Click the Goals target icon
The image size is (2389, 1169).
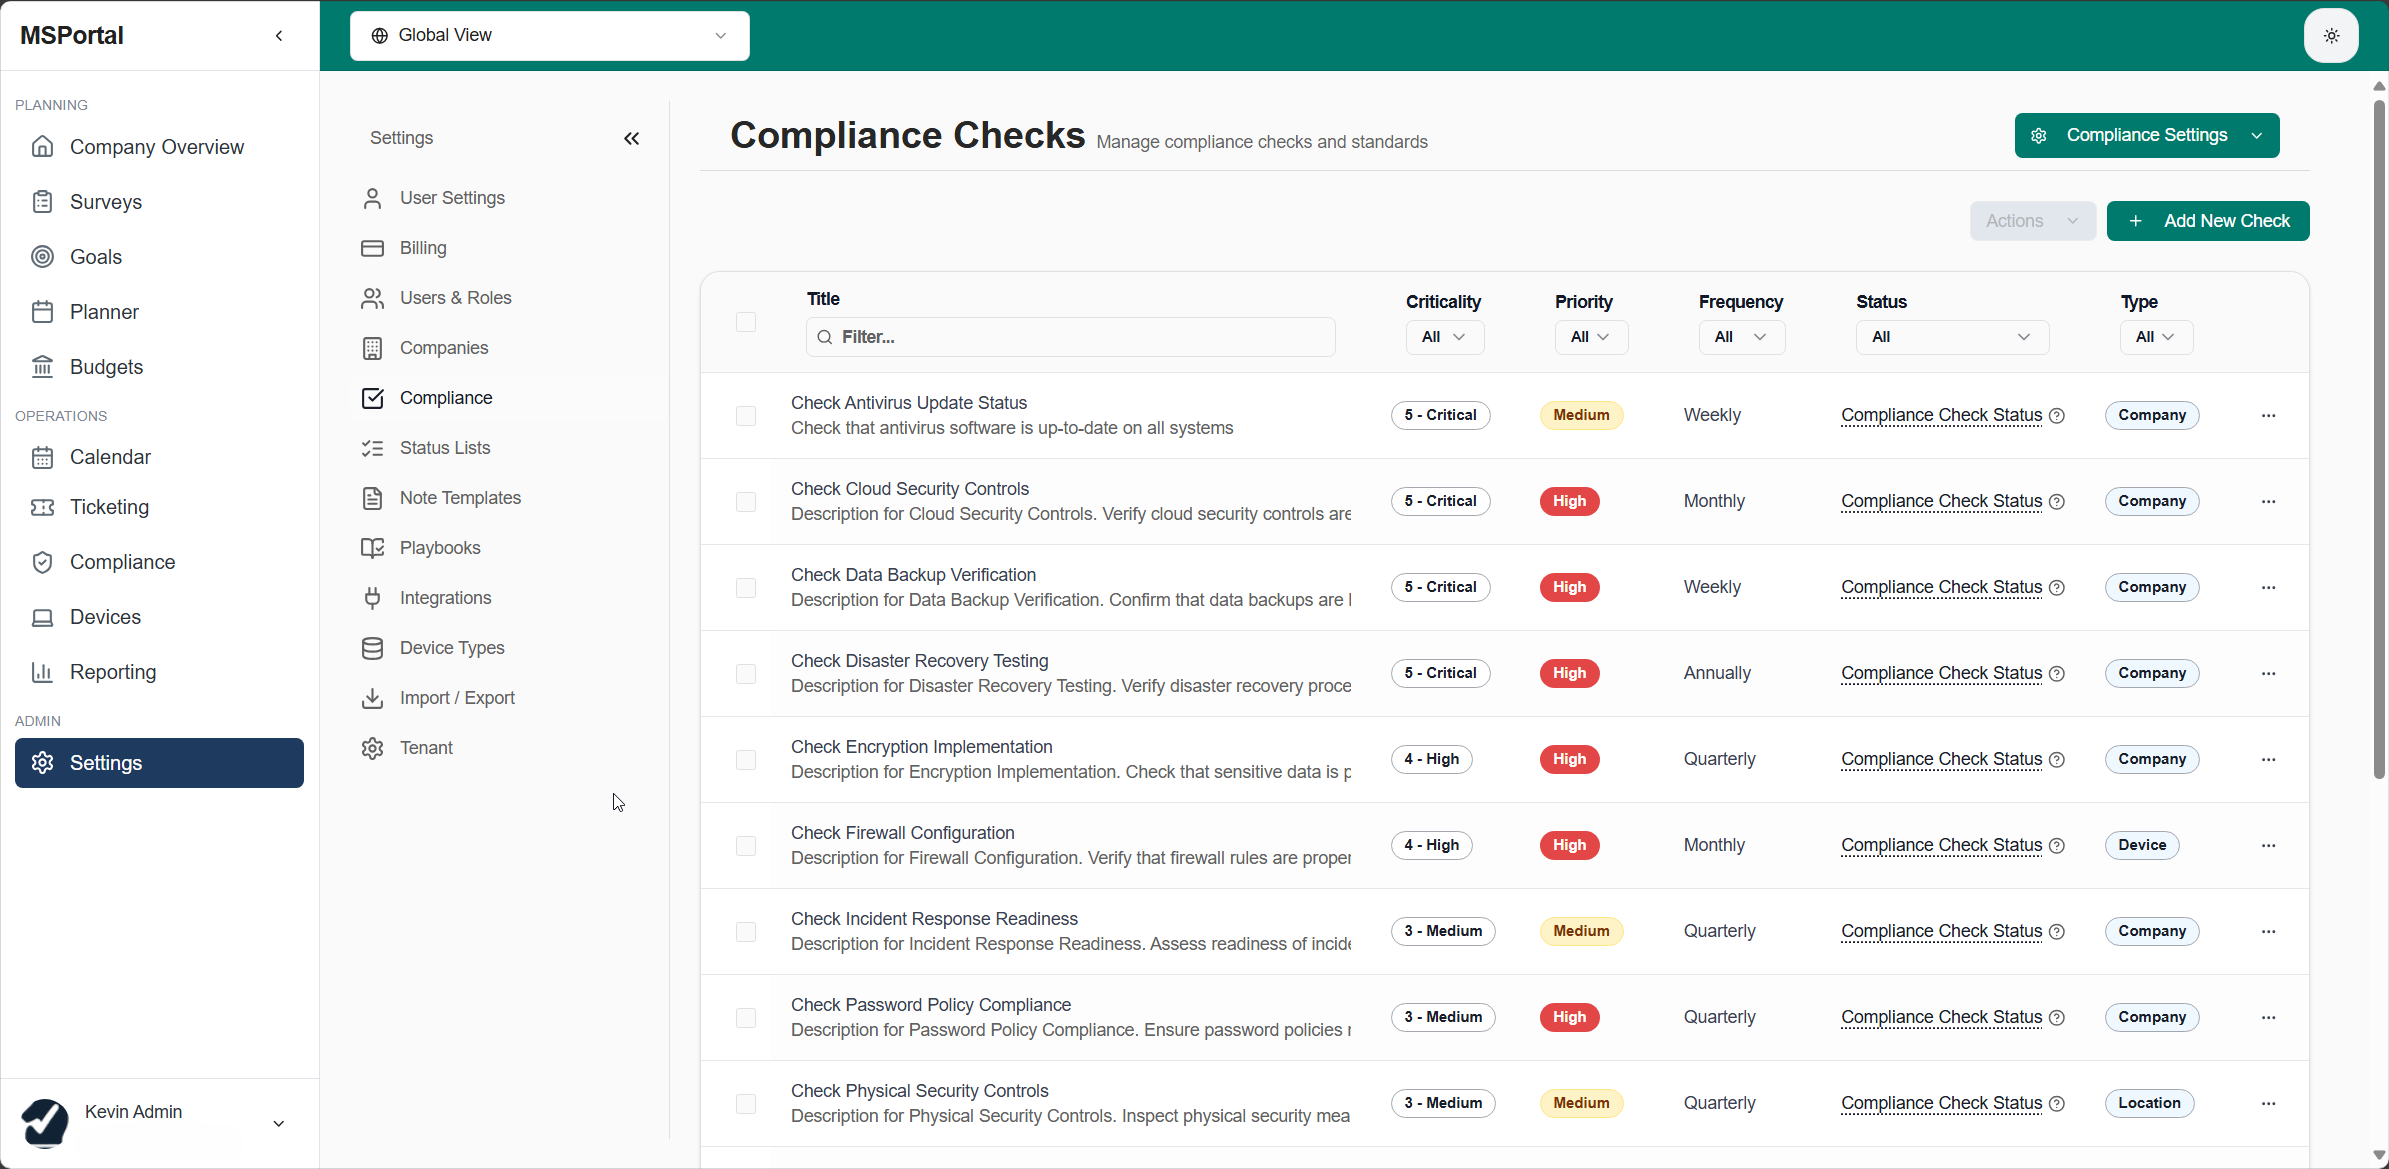click(42, 256)
